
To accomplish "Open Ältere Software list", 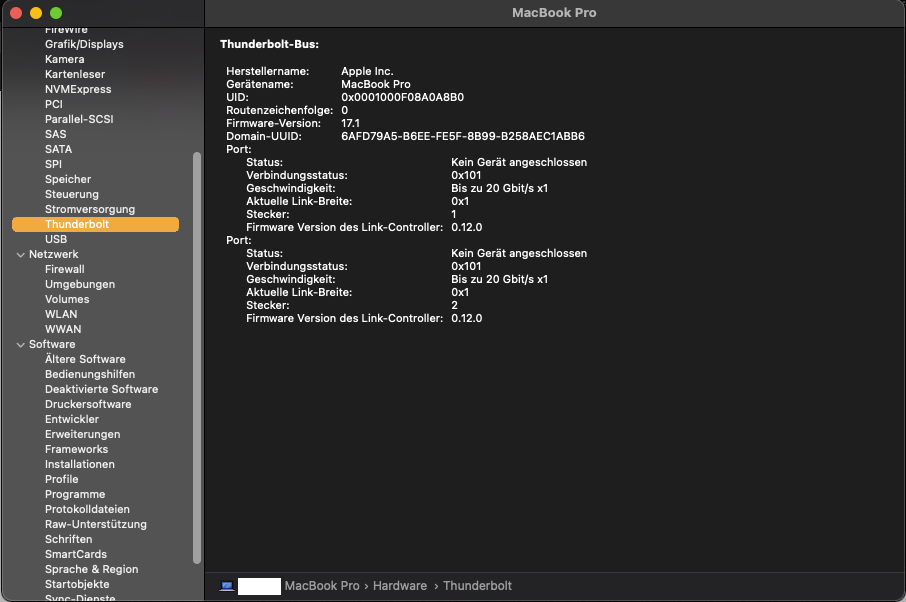I will (85, 360).
